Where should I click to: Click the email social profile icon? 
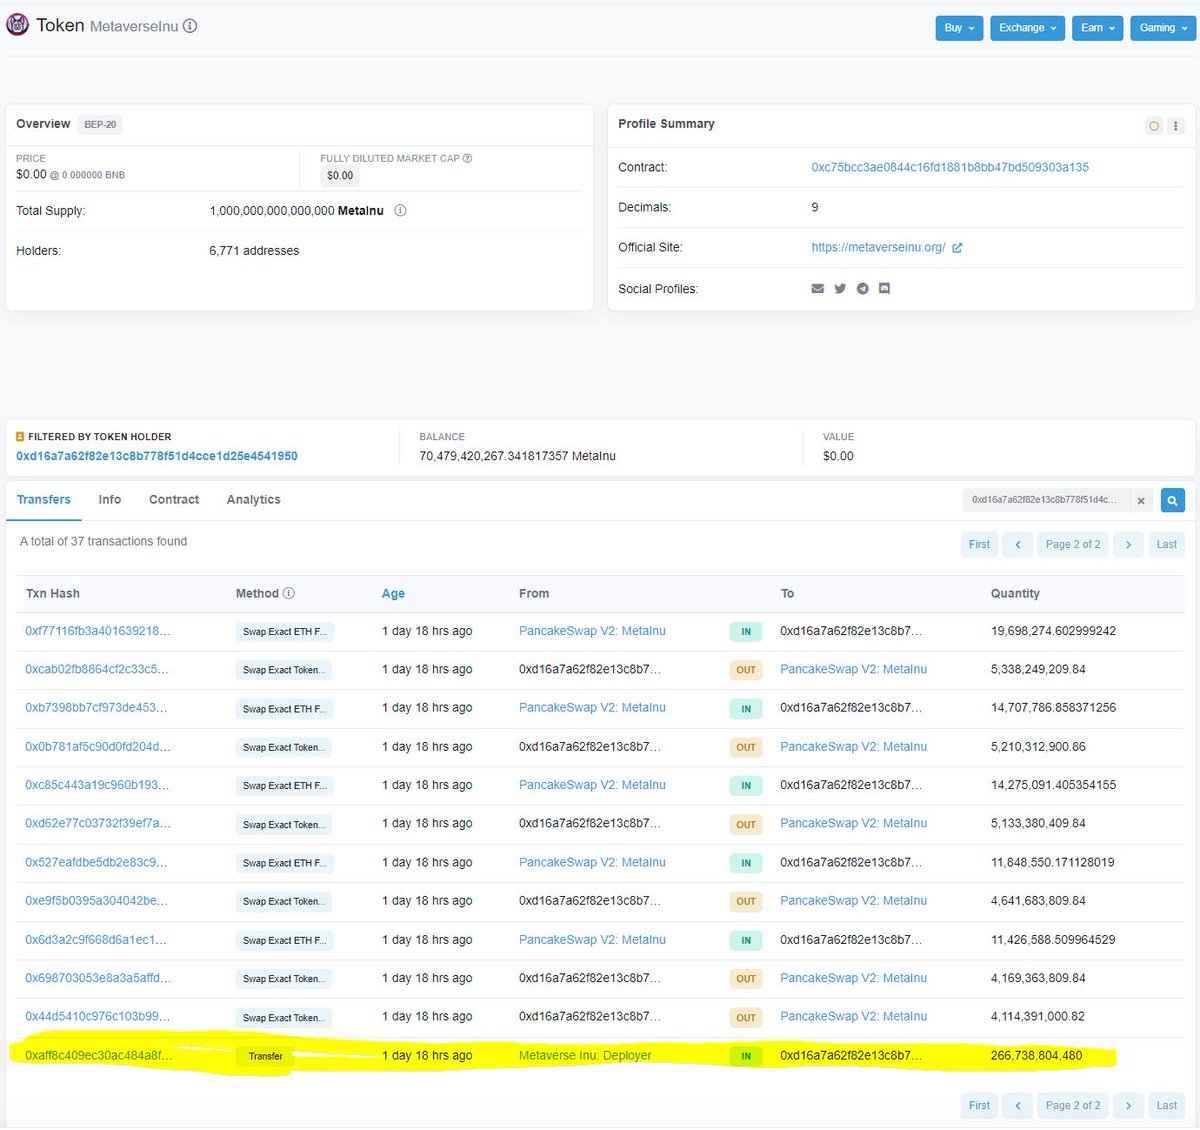click(817, 289)
